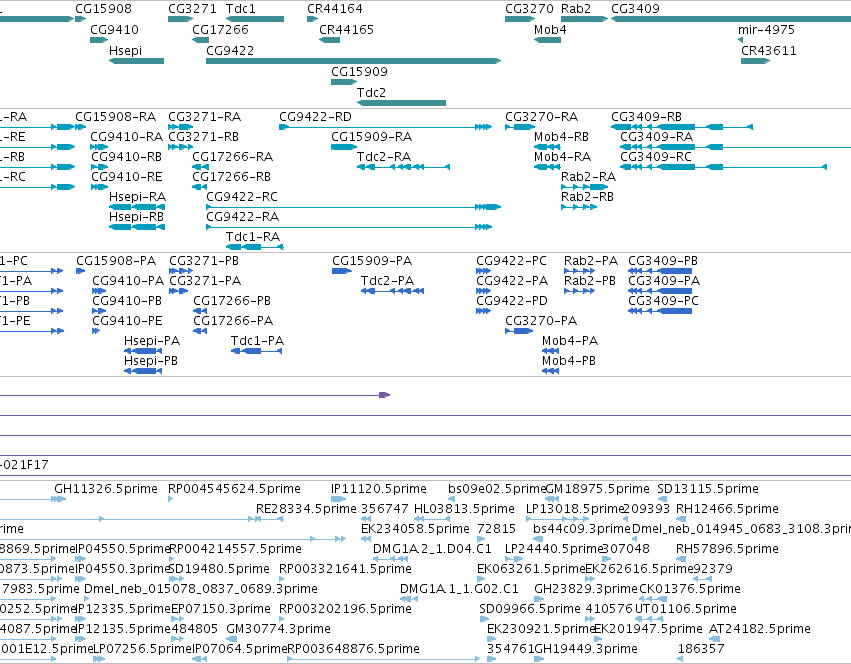Screen dimensions: 851x664
Task: Click the DMG1A.2_1.D04.C1 label
Action: point(432,549)
